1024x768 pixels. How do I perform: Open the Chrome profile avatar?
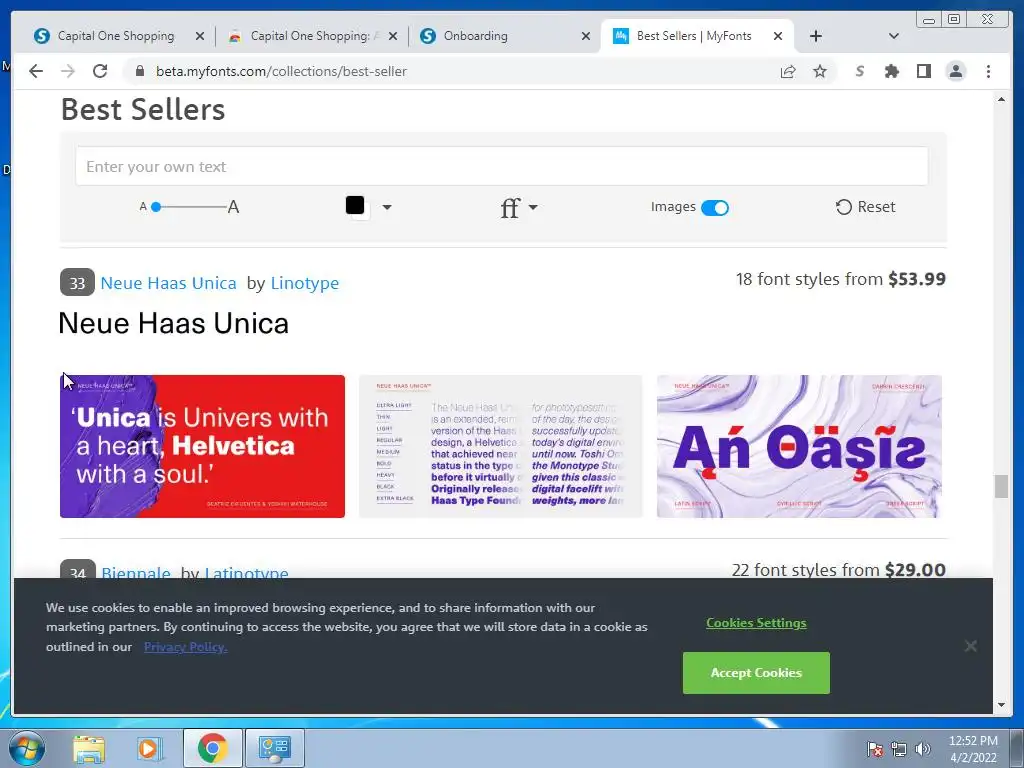955,71
